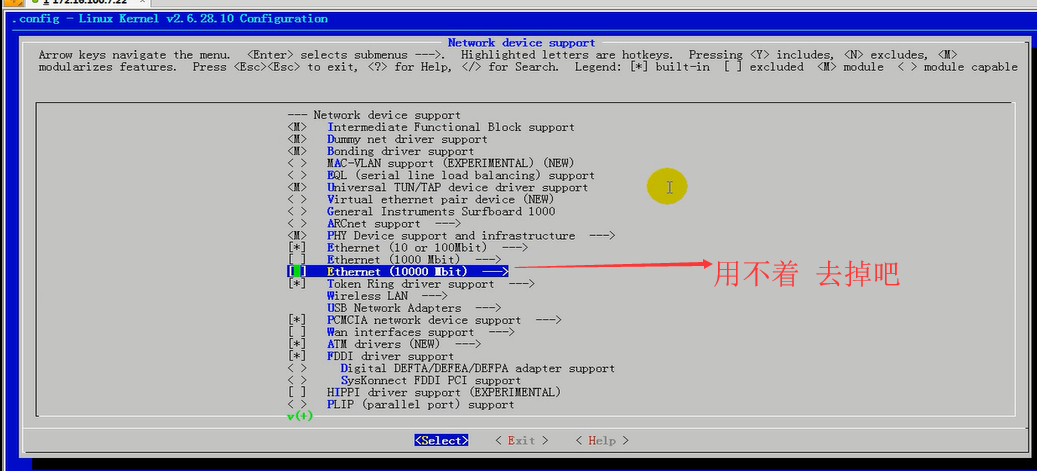Open ARCnet support submenu
The width and height of the screenshot is (1037, 471).
click(394, 224)
